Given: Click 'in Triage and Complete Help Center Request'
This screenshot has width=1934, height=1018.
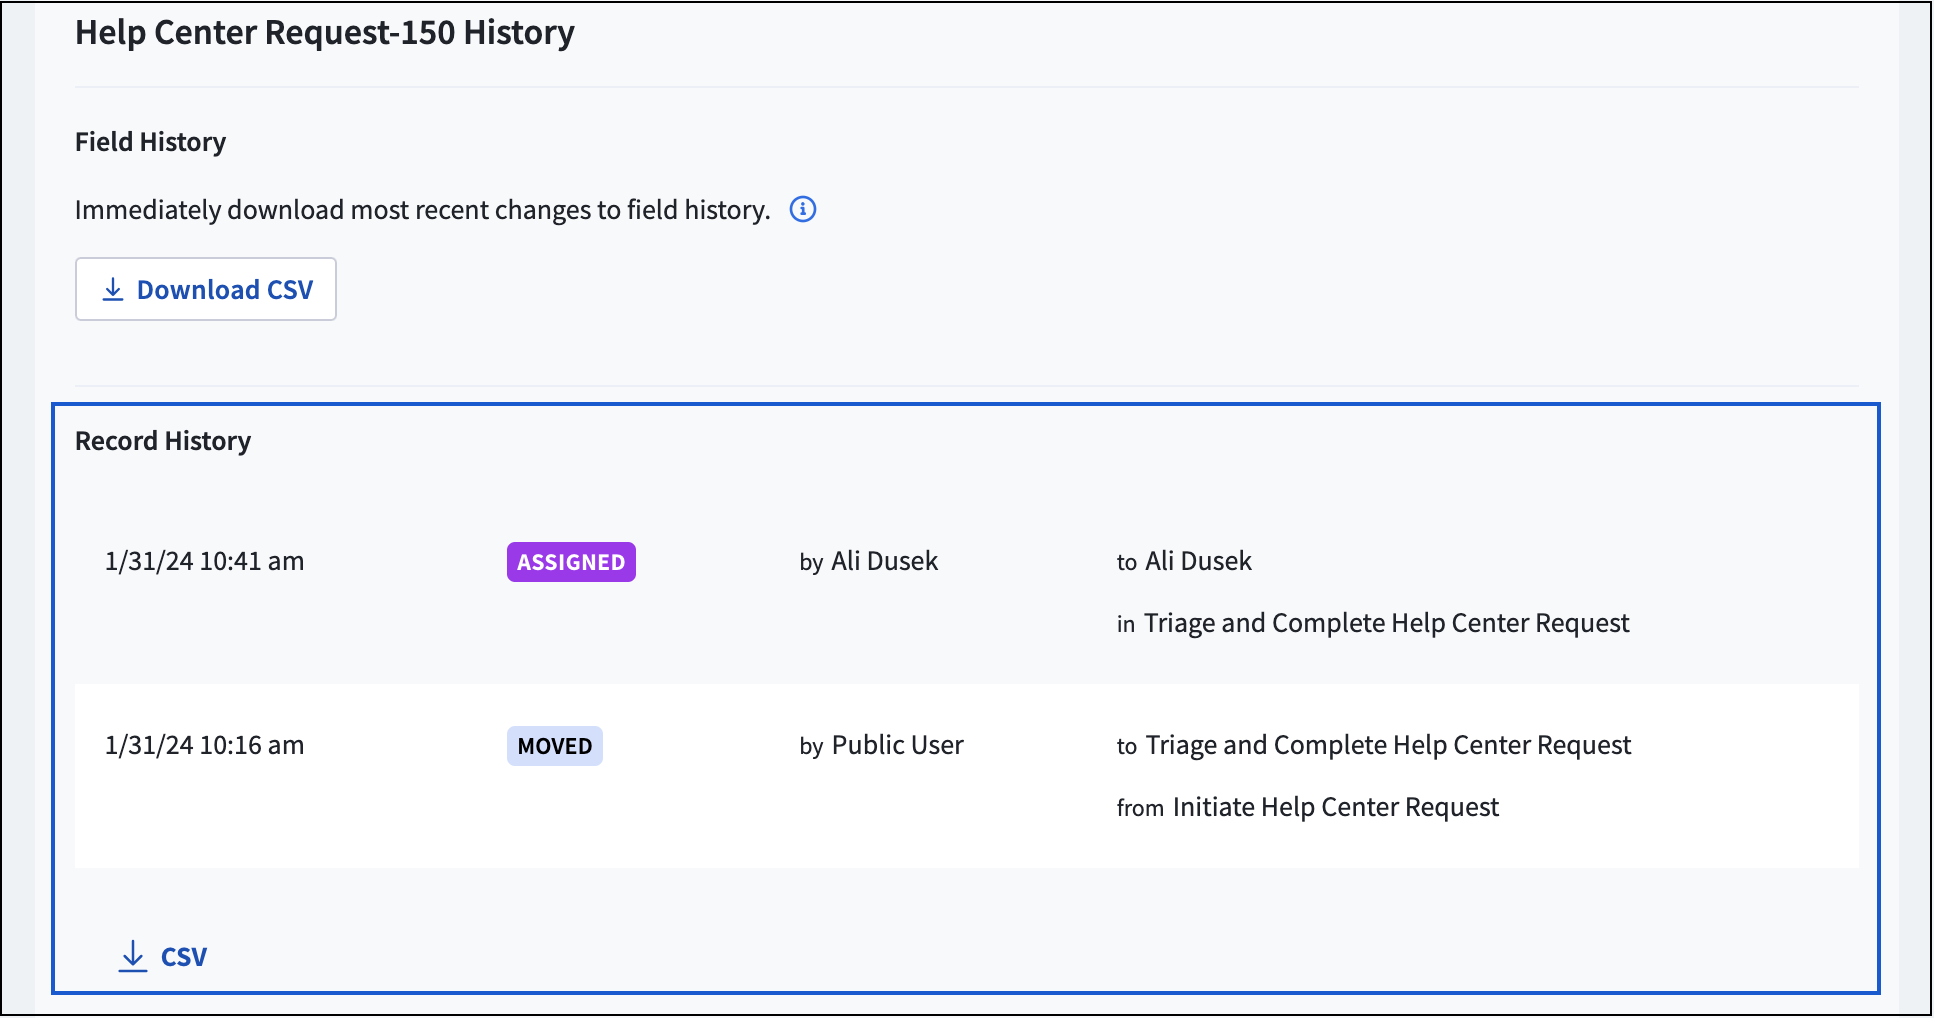Looking at the screenshot, I should [1373, 623].
